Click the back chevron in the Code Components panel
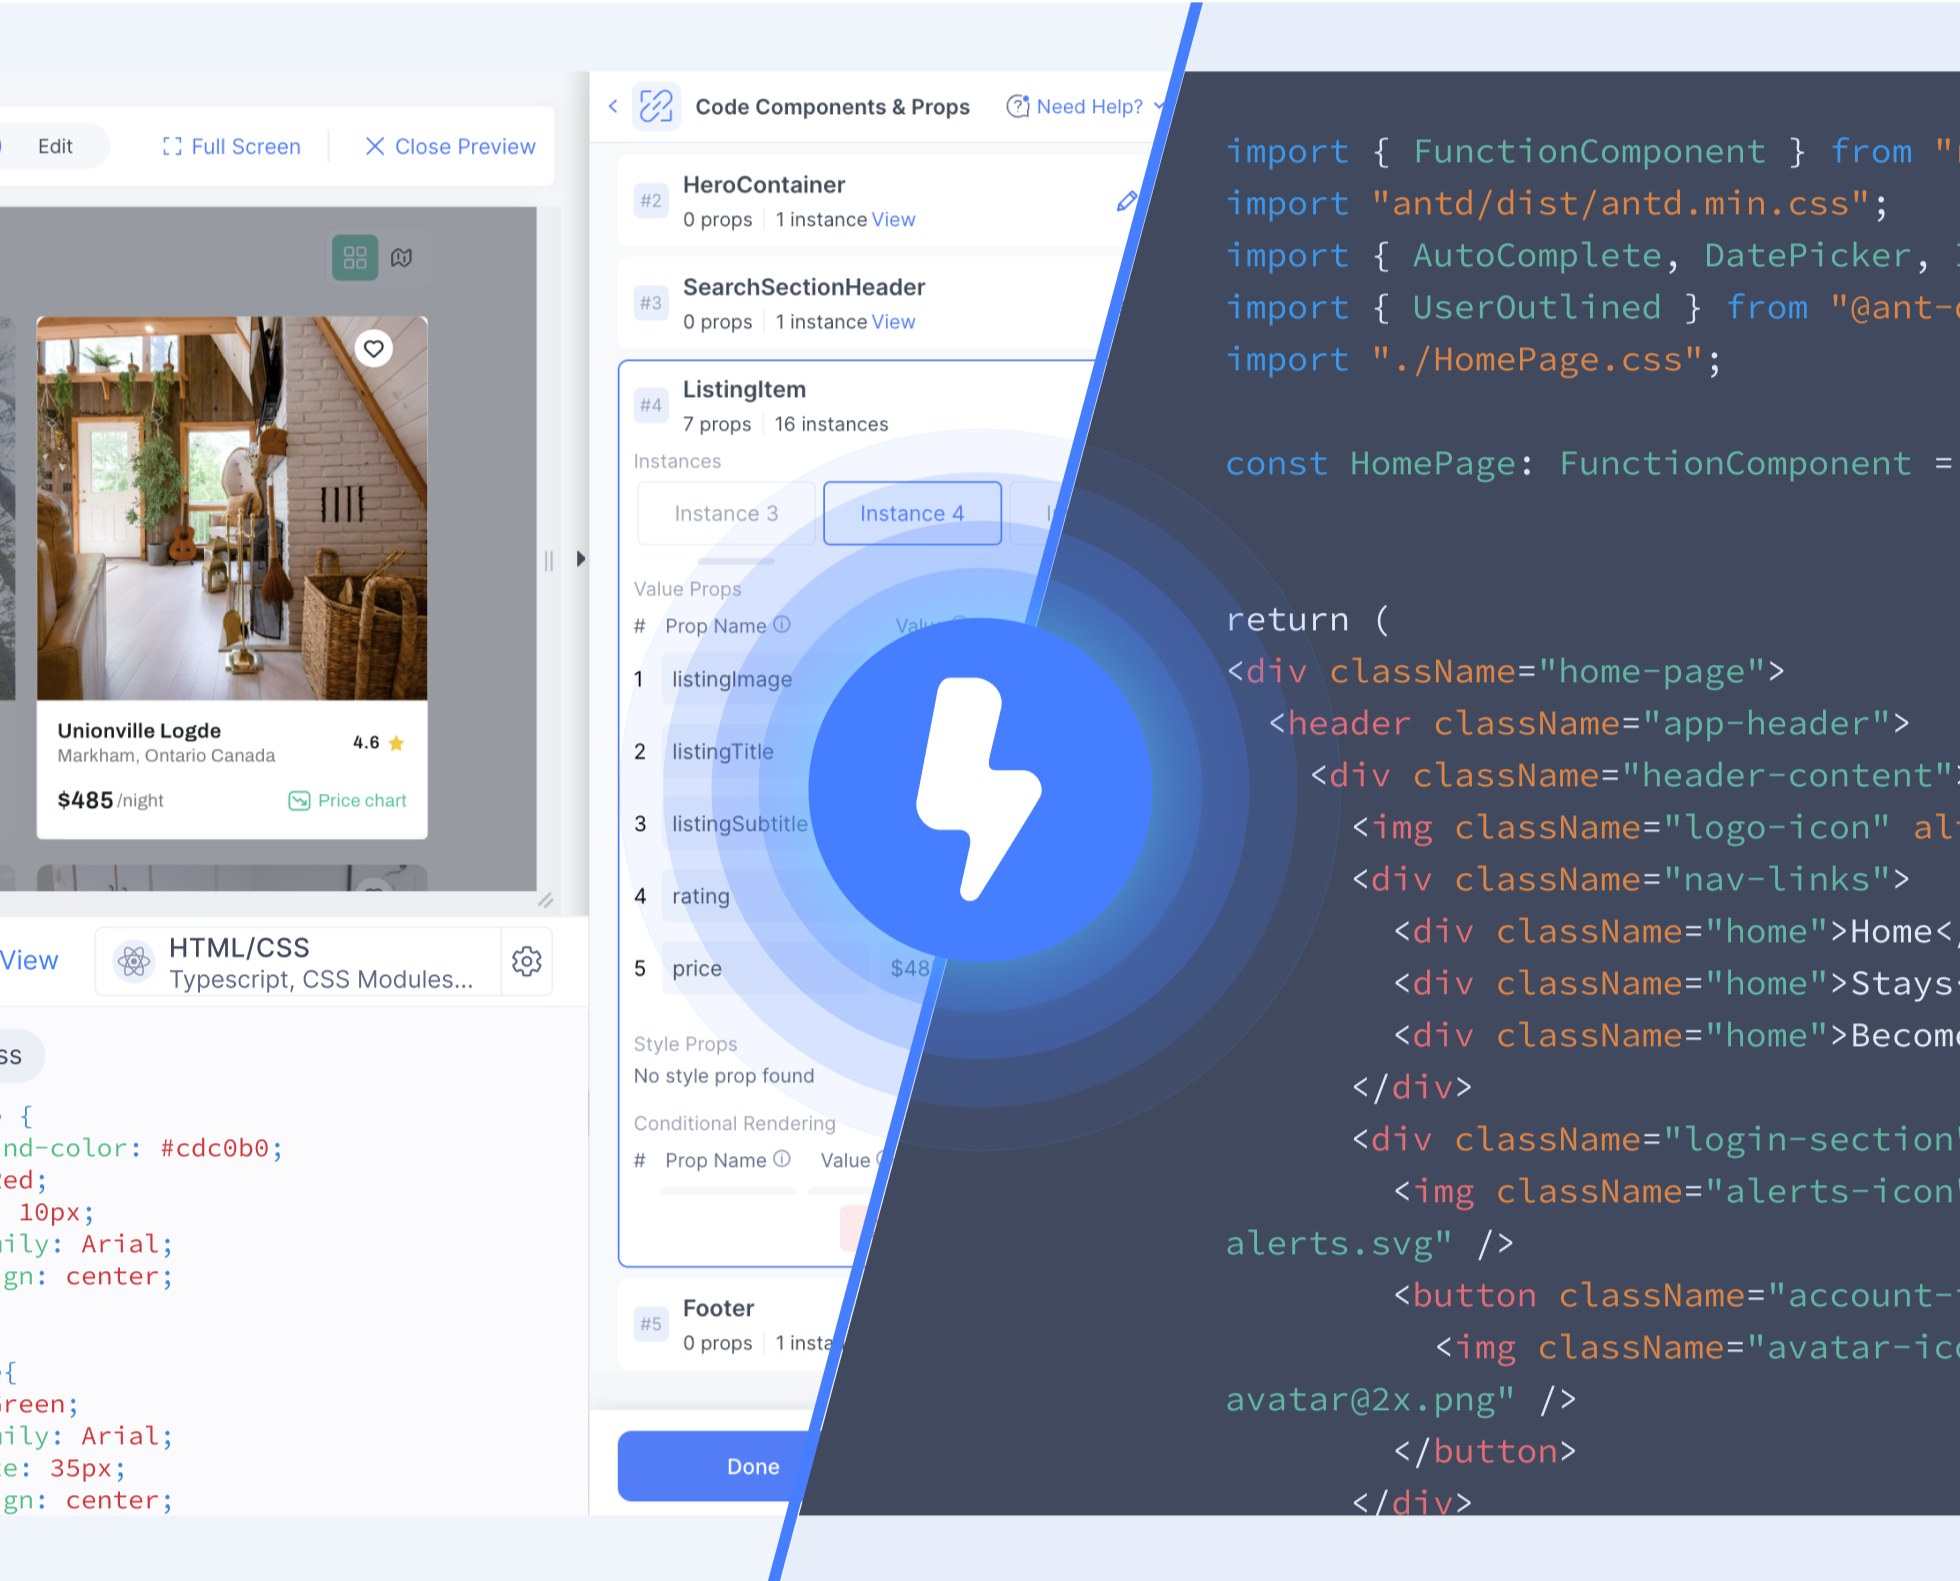Viewport: 1960px width, 1581px height. coord(612,106)
